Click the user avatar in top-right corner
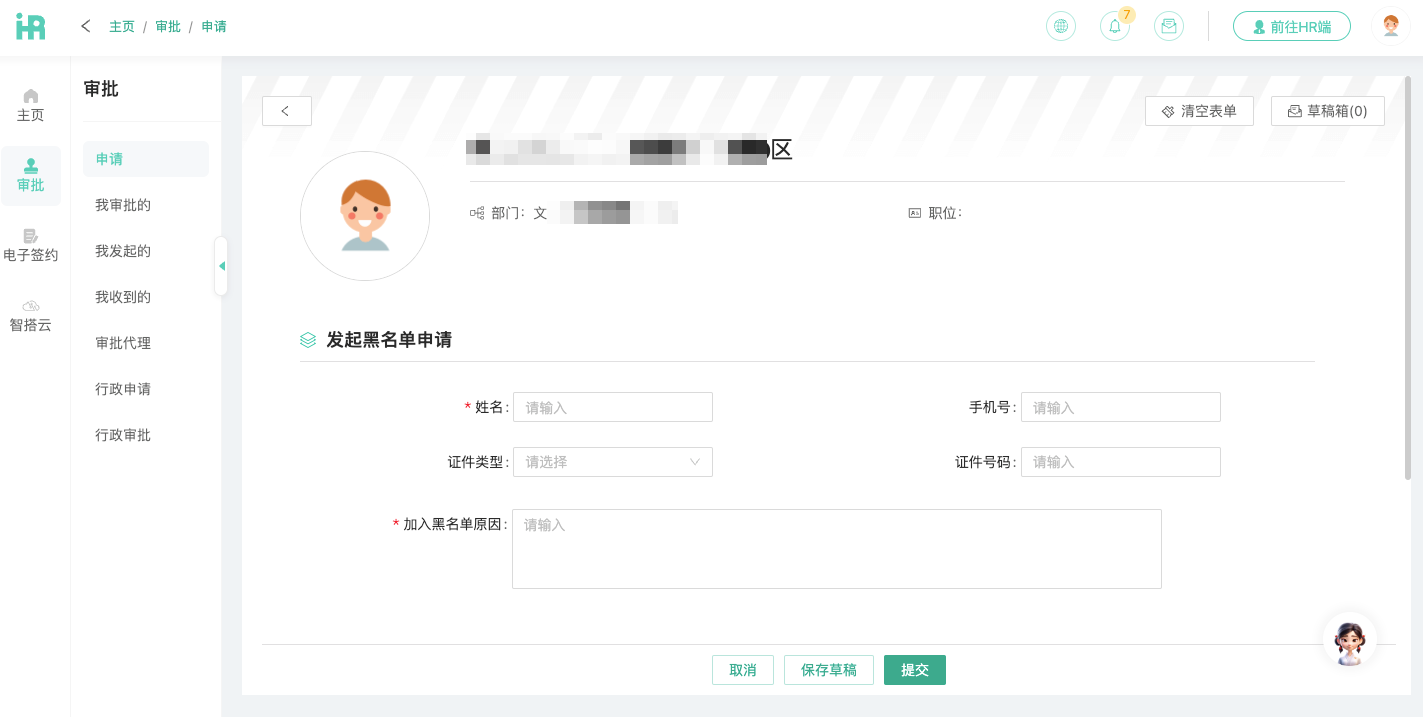 pyautogui.click(x=1391, y=26)
